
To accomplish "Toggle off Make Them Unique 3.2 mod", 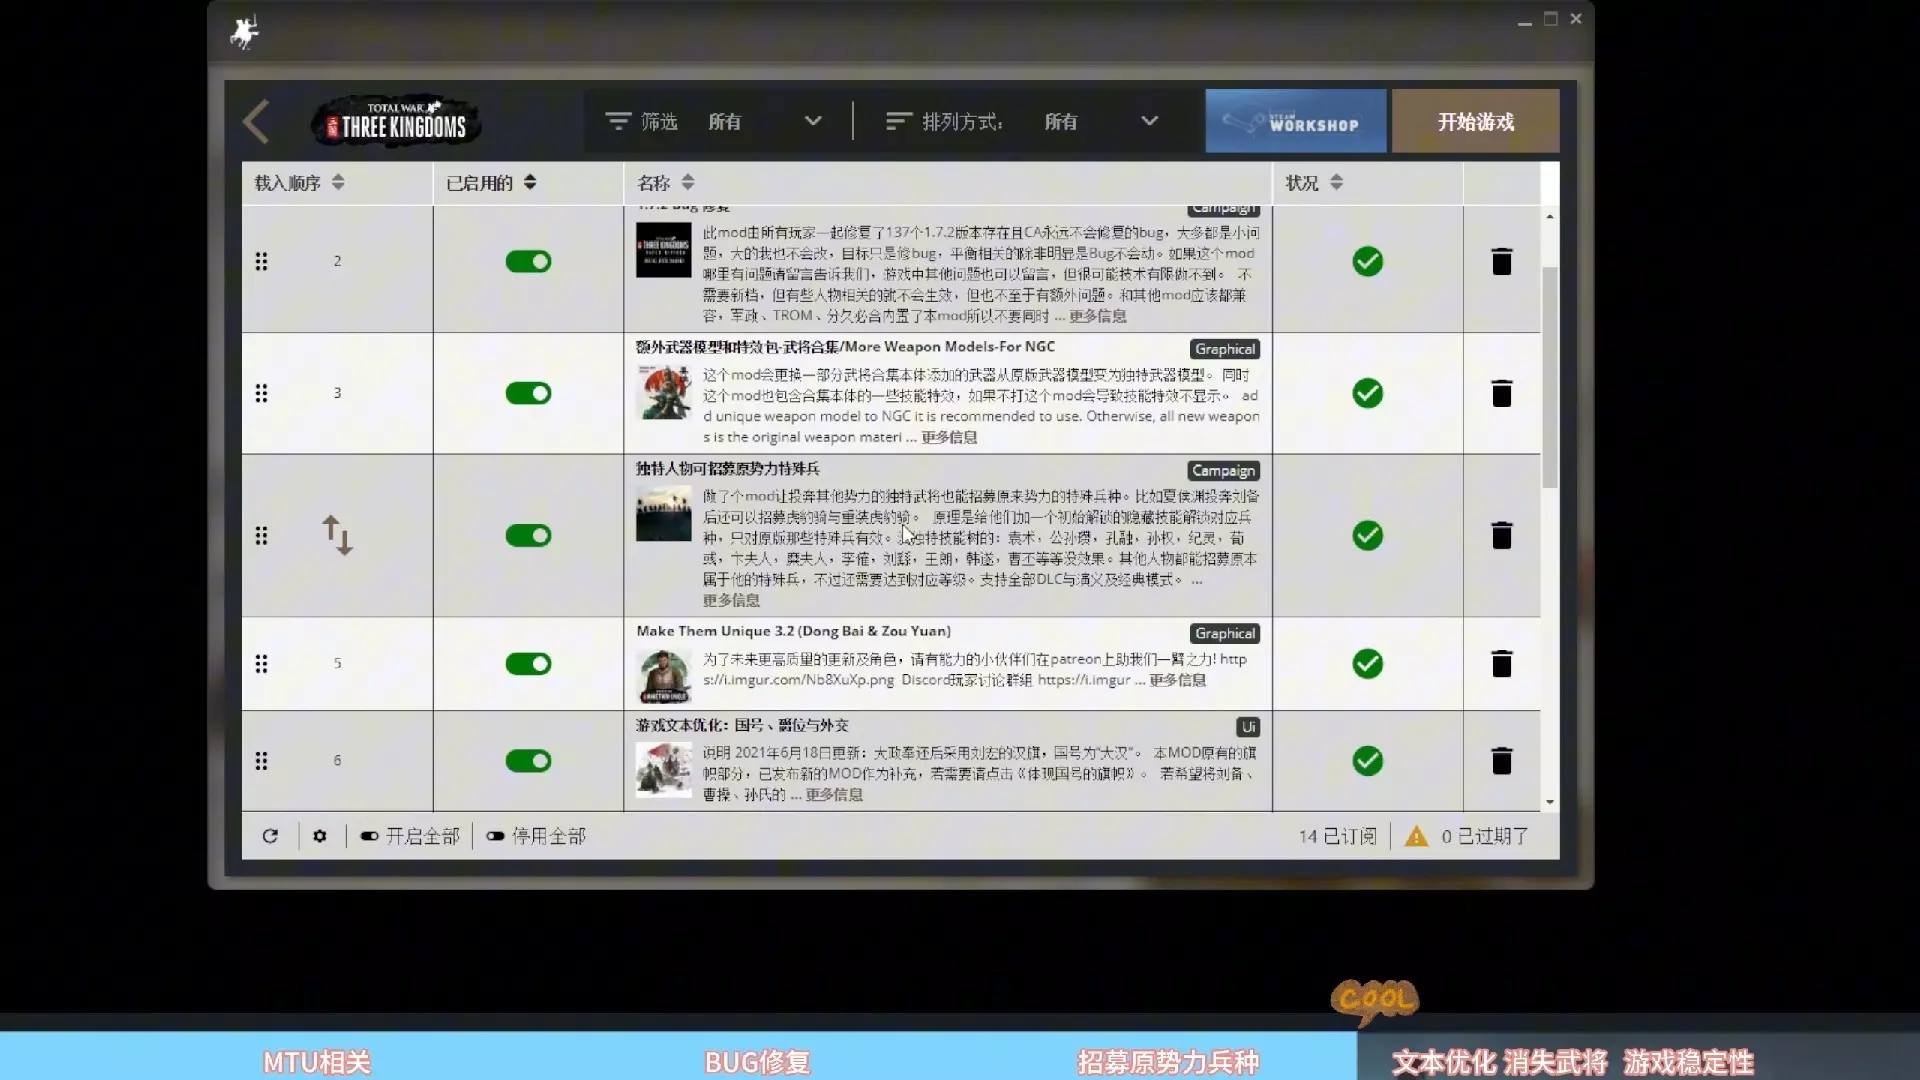I will (x=528, y=664).
